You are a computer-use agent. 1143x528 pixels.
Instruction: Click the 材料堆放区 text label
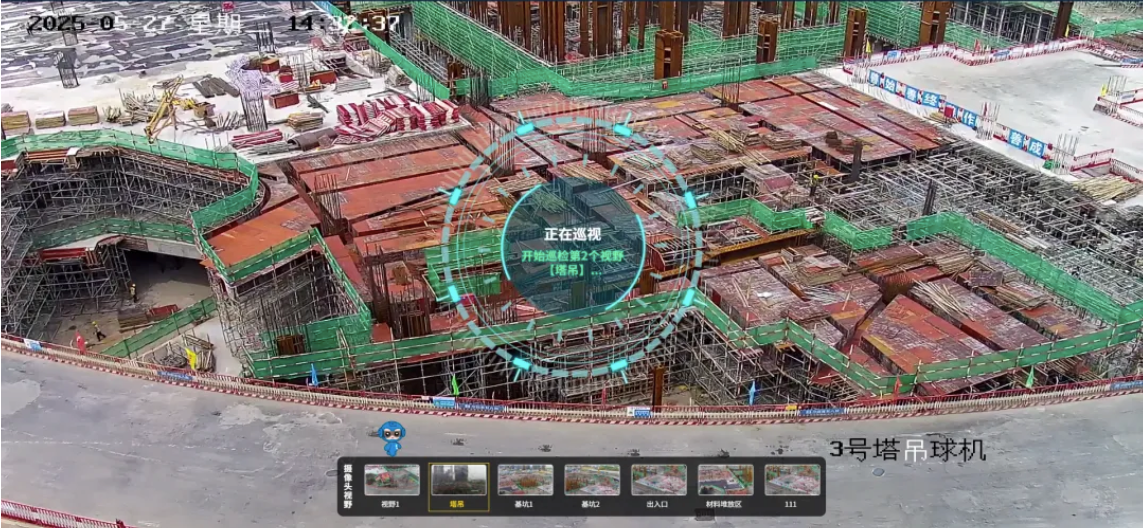[x=725, y=505]
